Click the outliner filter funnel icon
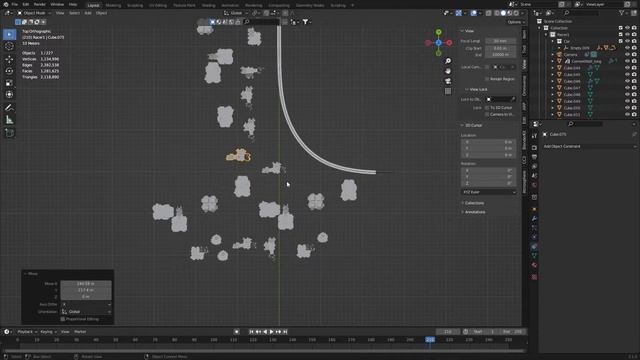This screenshot has width=640, height=360. point(622,13)
